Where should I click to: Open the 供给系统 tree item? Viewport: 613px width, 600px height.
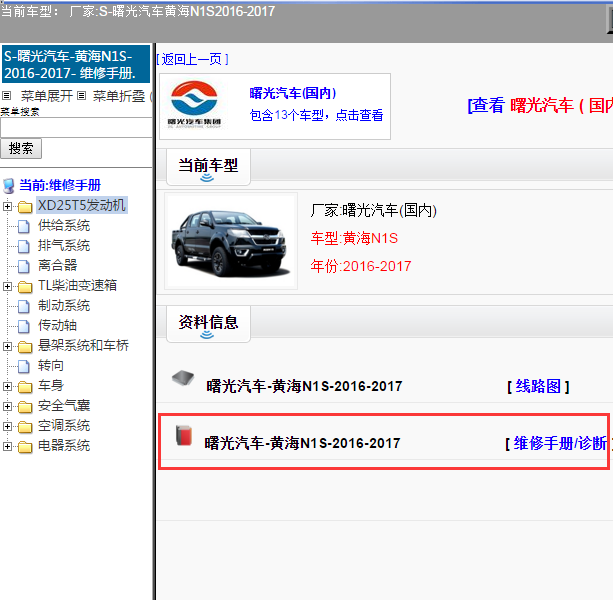click(x=64, y=225)
